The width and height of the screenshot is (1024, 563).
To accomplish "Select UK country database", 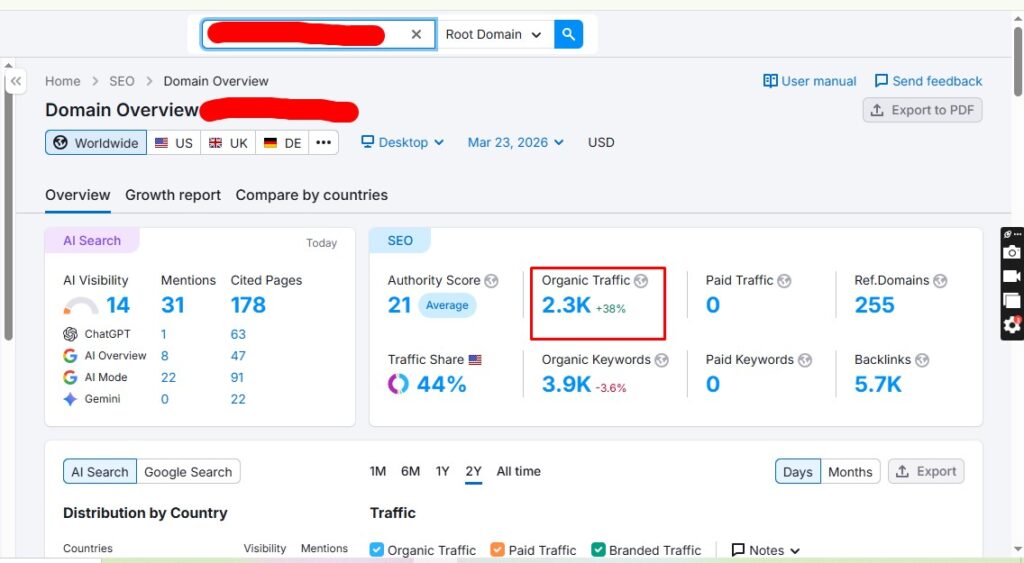I will click(x=228, y=142).
